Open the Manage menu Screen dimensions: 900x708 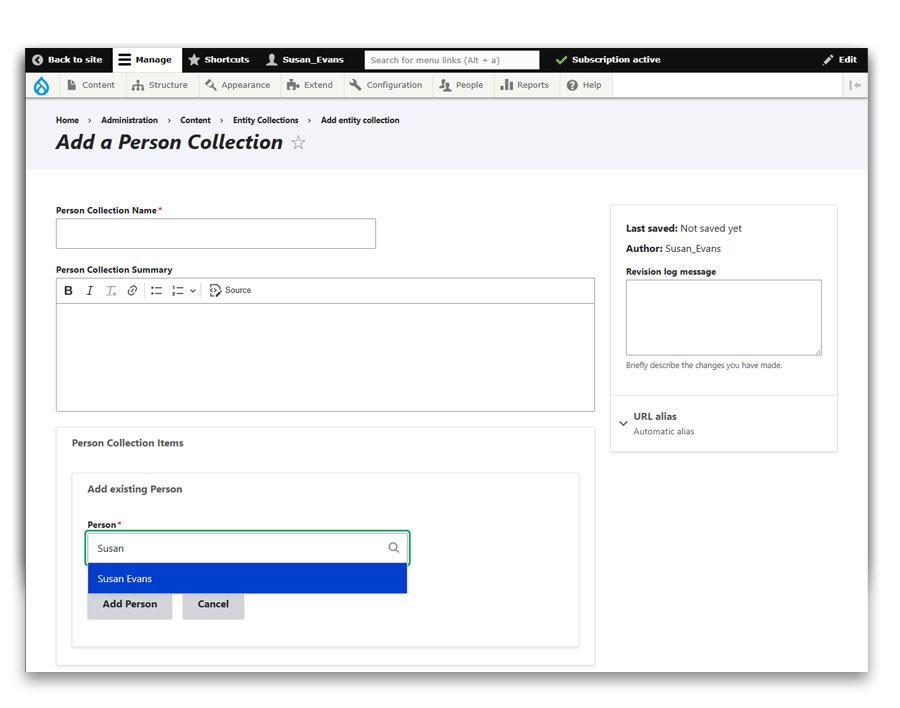click(145, 60)
